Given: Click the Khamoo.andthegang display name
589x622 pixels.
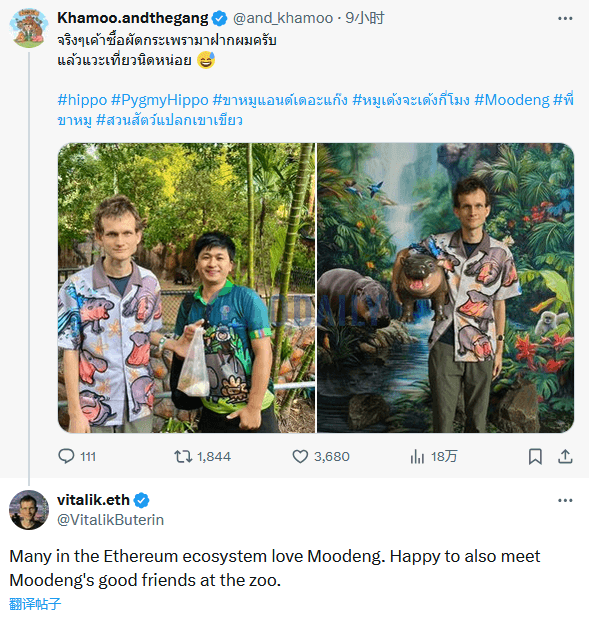Looking at the screenshot, I should 132,18.
